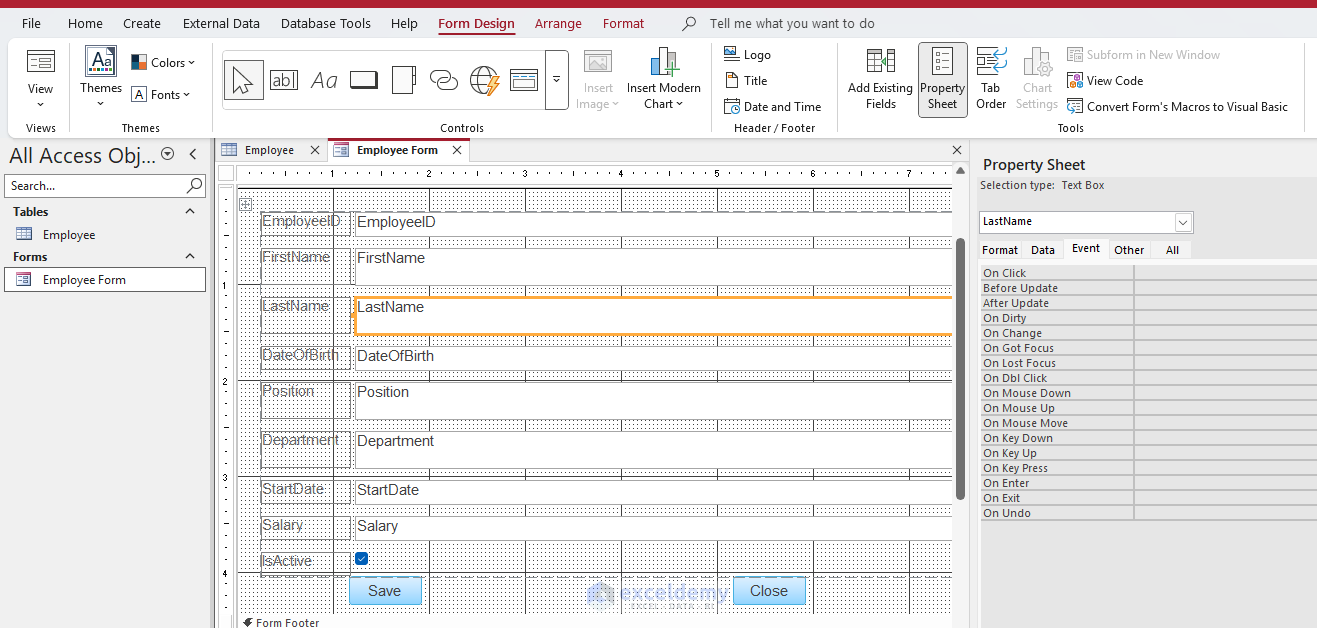
Task: Open Property Sheet Format tab
Action: click(1000, 250)
